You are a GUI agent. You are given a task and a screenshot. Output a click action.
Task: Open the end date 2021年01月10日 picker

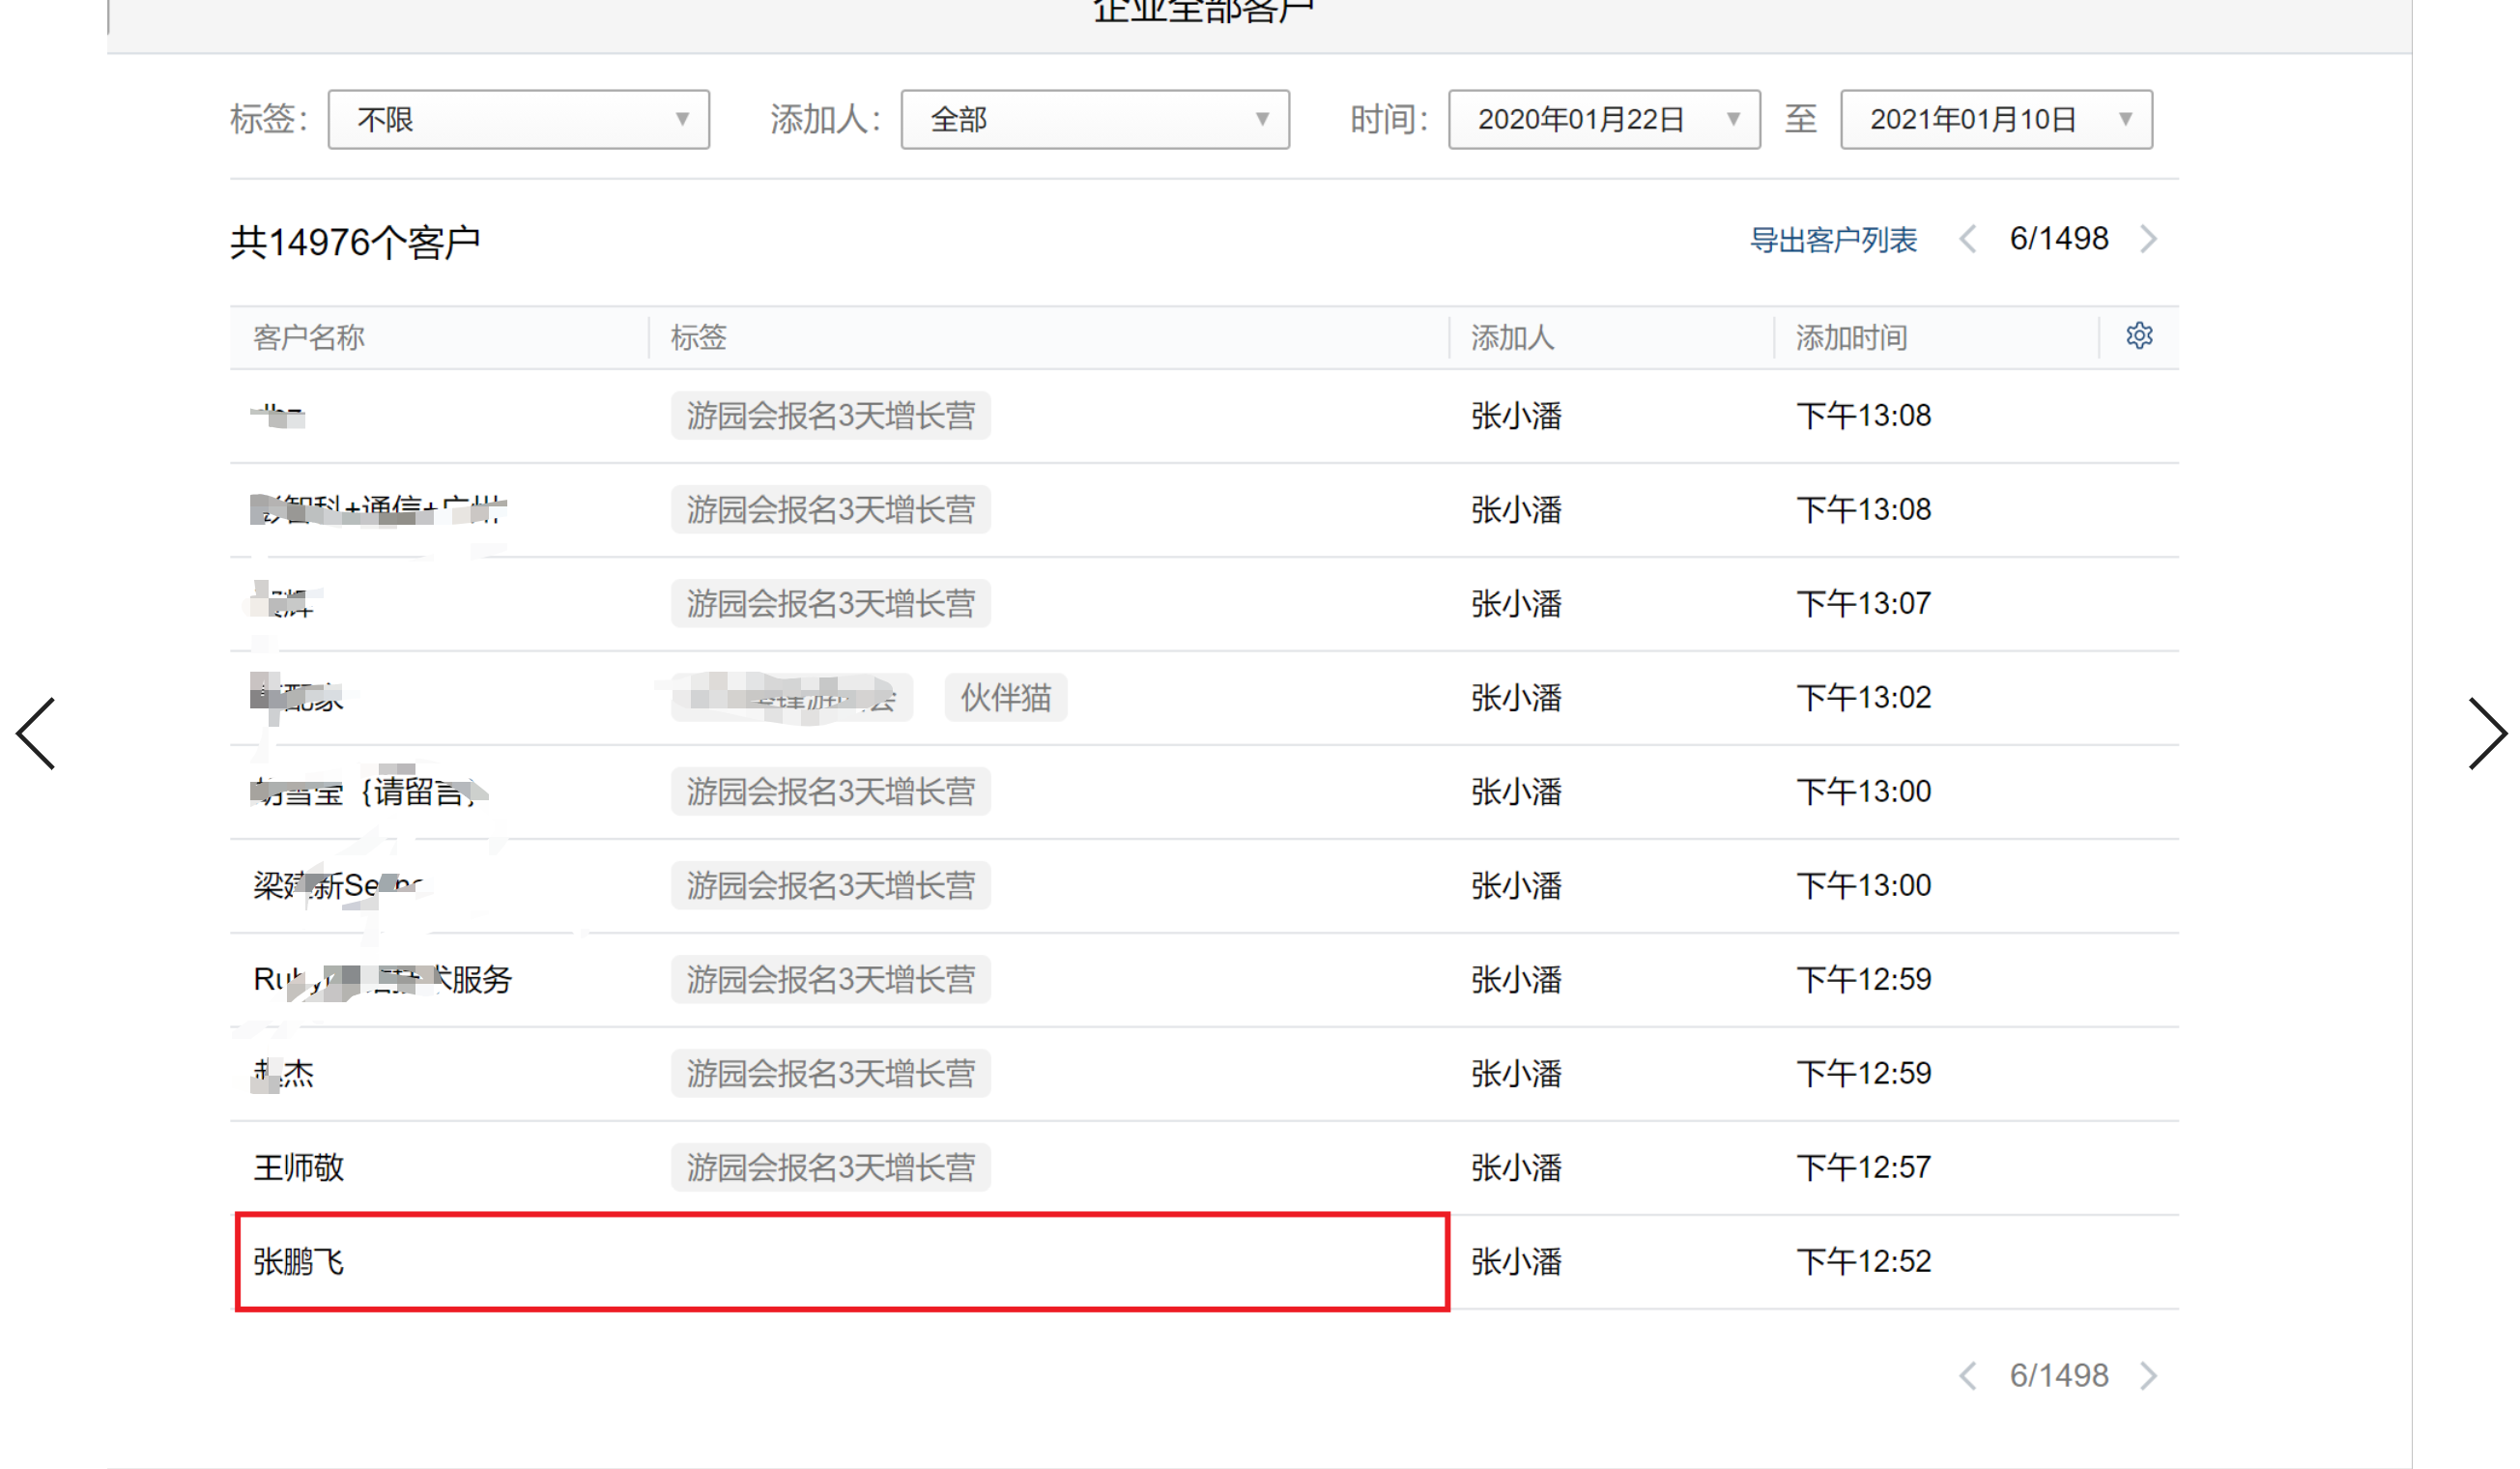coord(1995,120)
